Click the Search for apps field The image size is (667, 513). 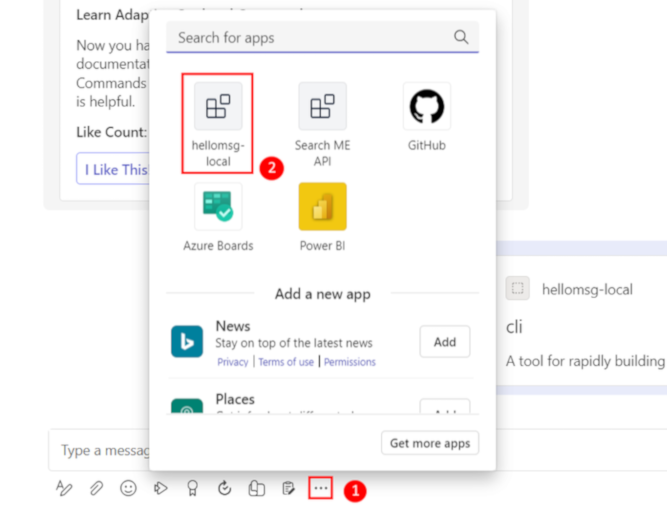[322, 37]
